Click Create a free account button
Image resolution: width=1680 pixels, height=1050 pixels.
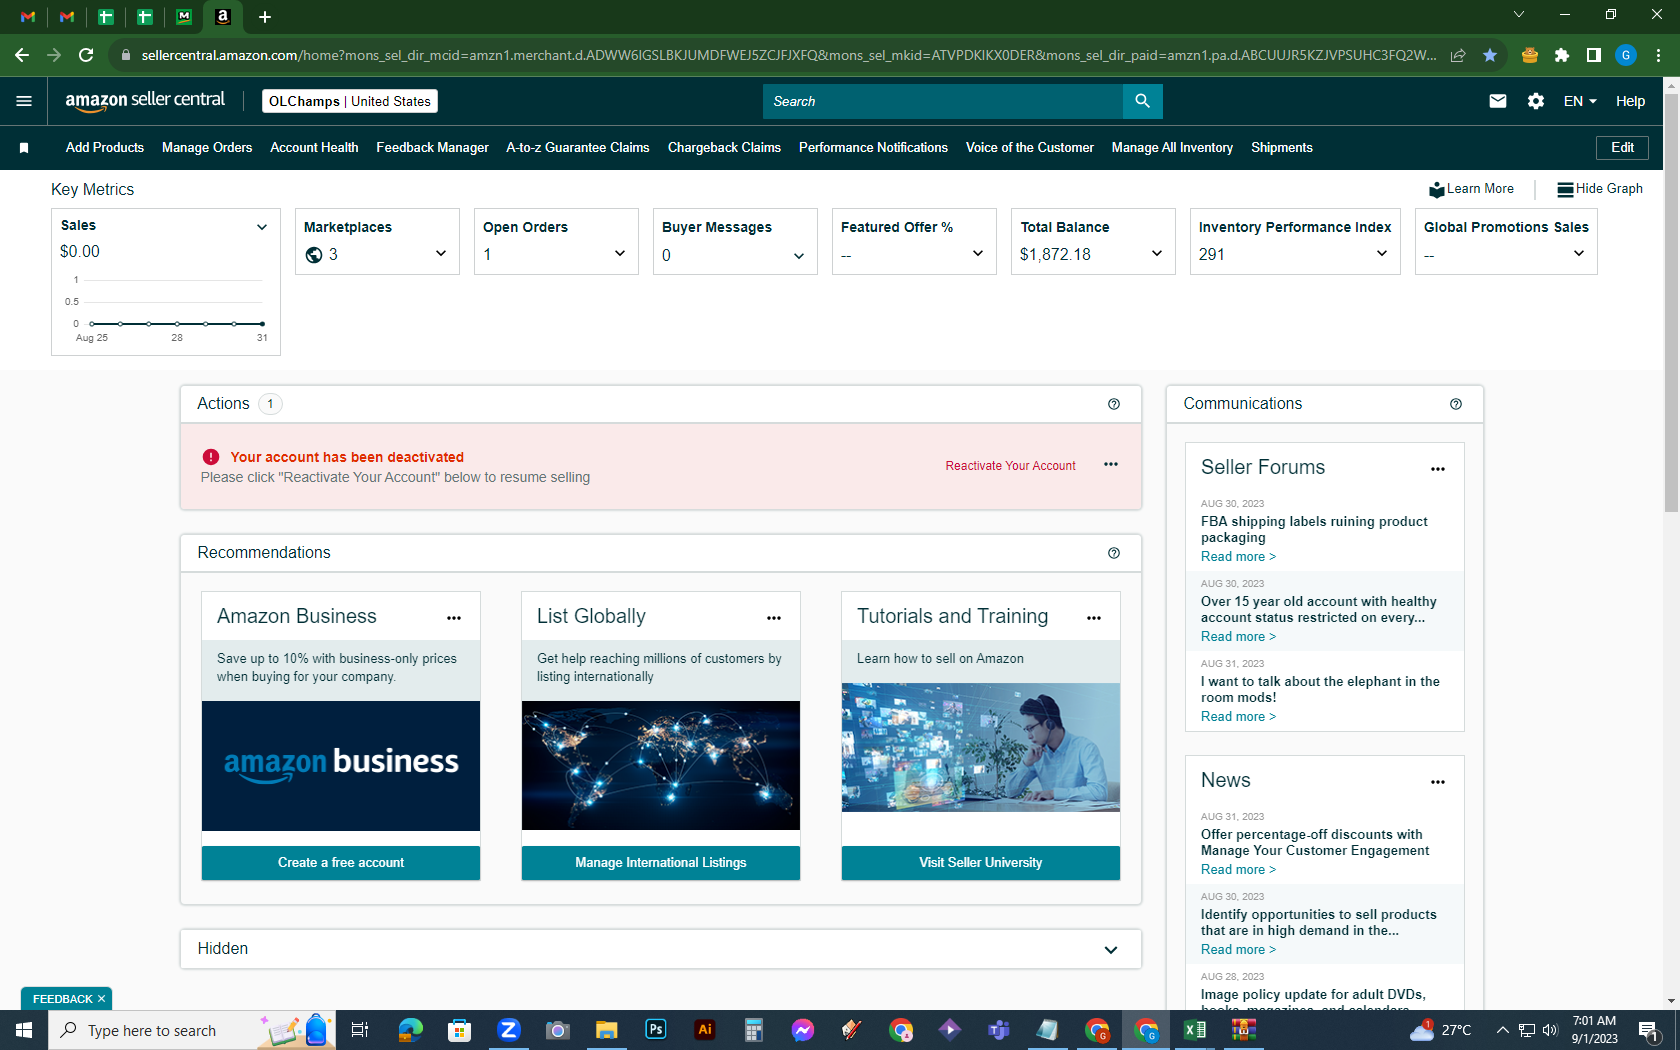coord(341,863)
